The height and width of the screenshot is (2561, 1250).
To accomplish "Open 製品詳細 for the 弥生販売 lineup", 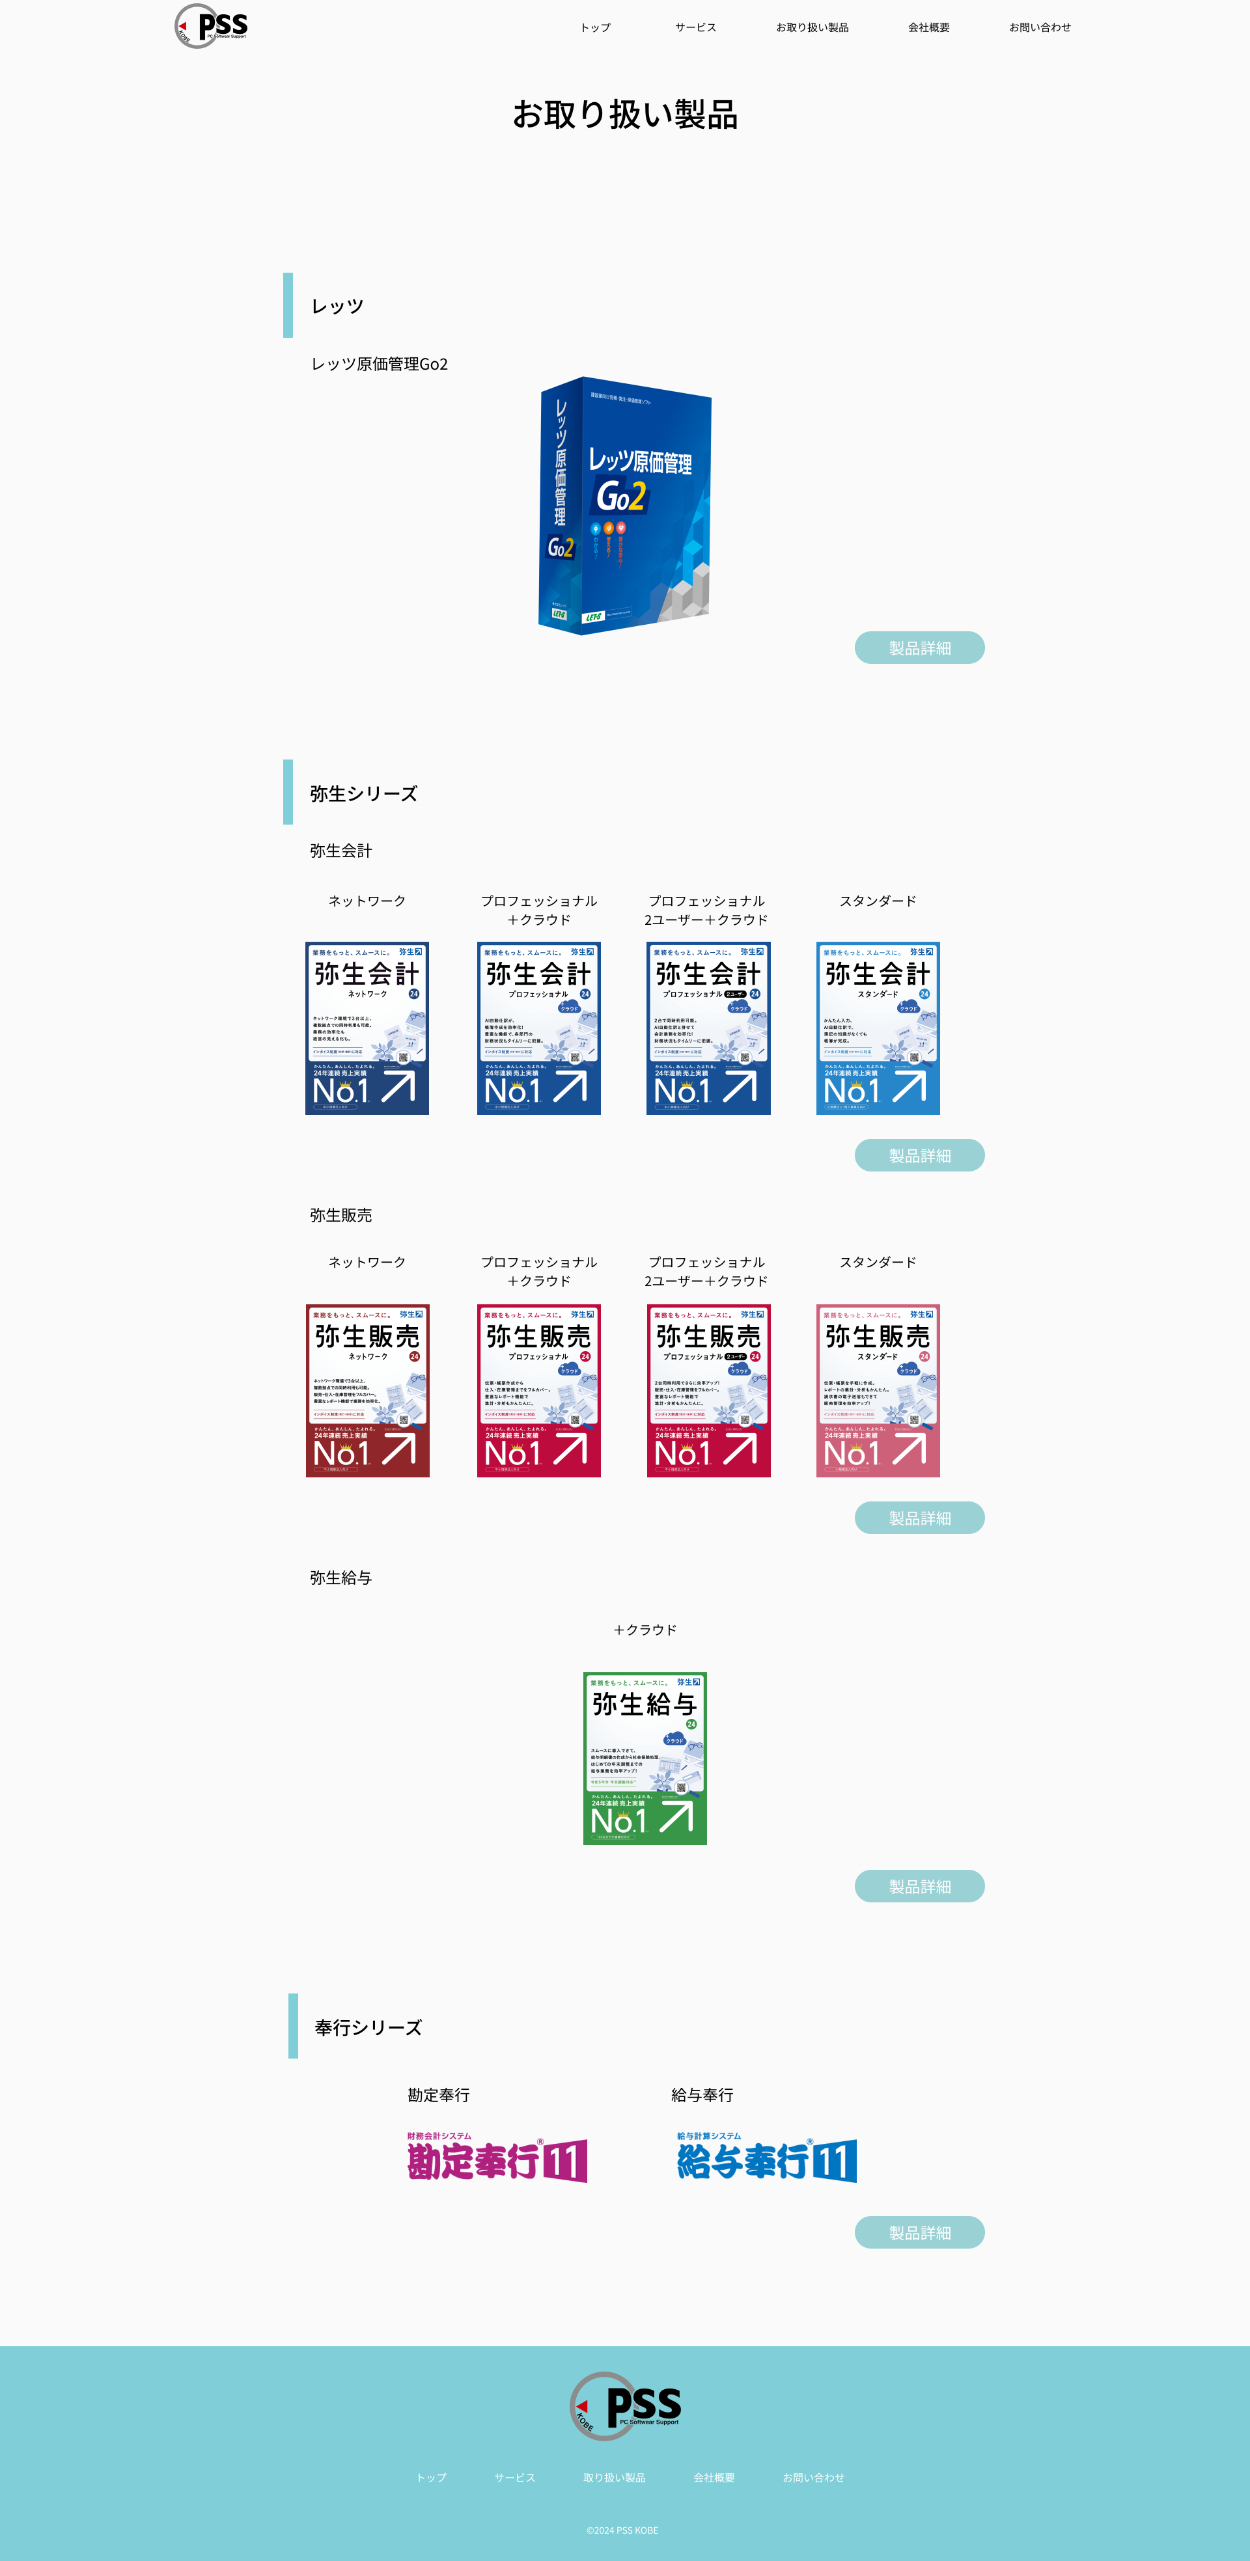I will [919, 1518].
